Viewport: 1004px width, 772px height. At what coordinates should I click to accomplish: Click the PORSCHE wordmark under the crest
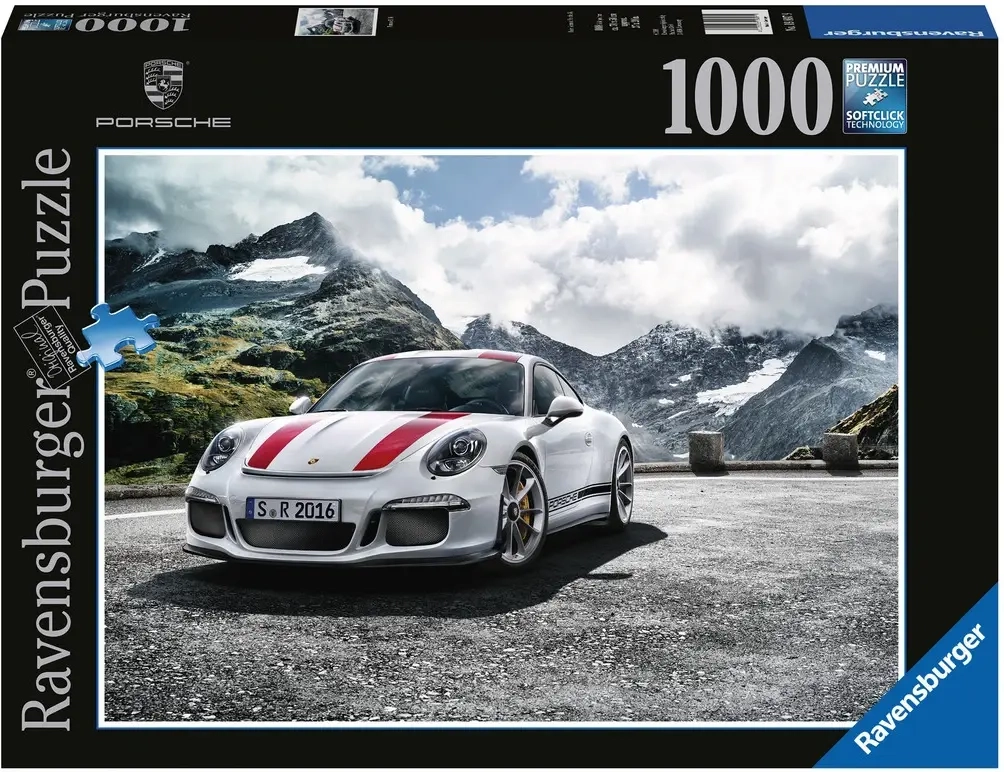(x=163, y=122)
